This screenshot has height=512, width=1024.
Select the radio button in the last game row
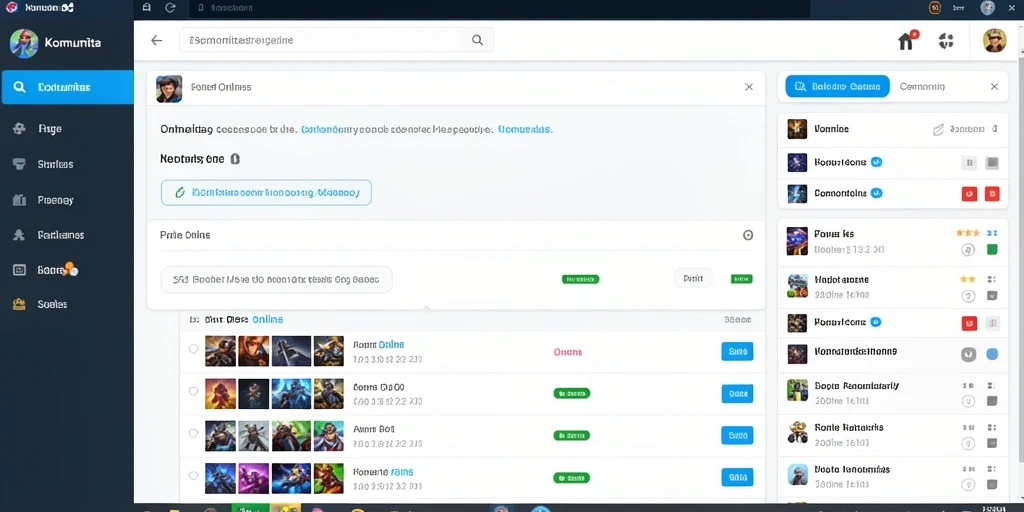click(193, 475)
